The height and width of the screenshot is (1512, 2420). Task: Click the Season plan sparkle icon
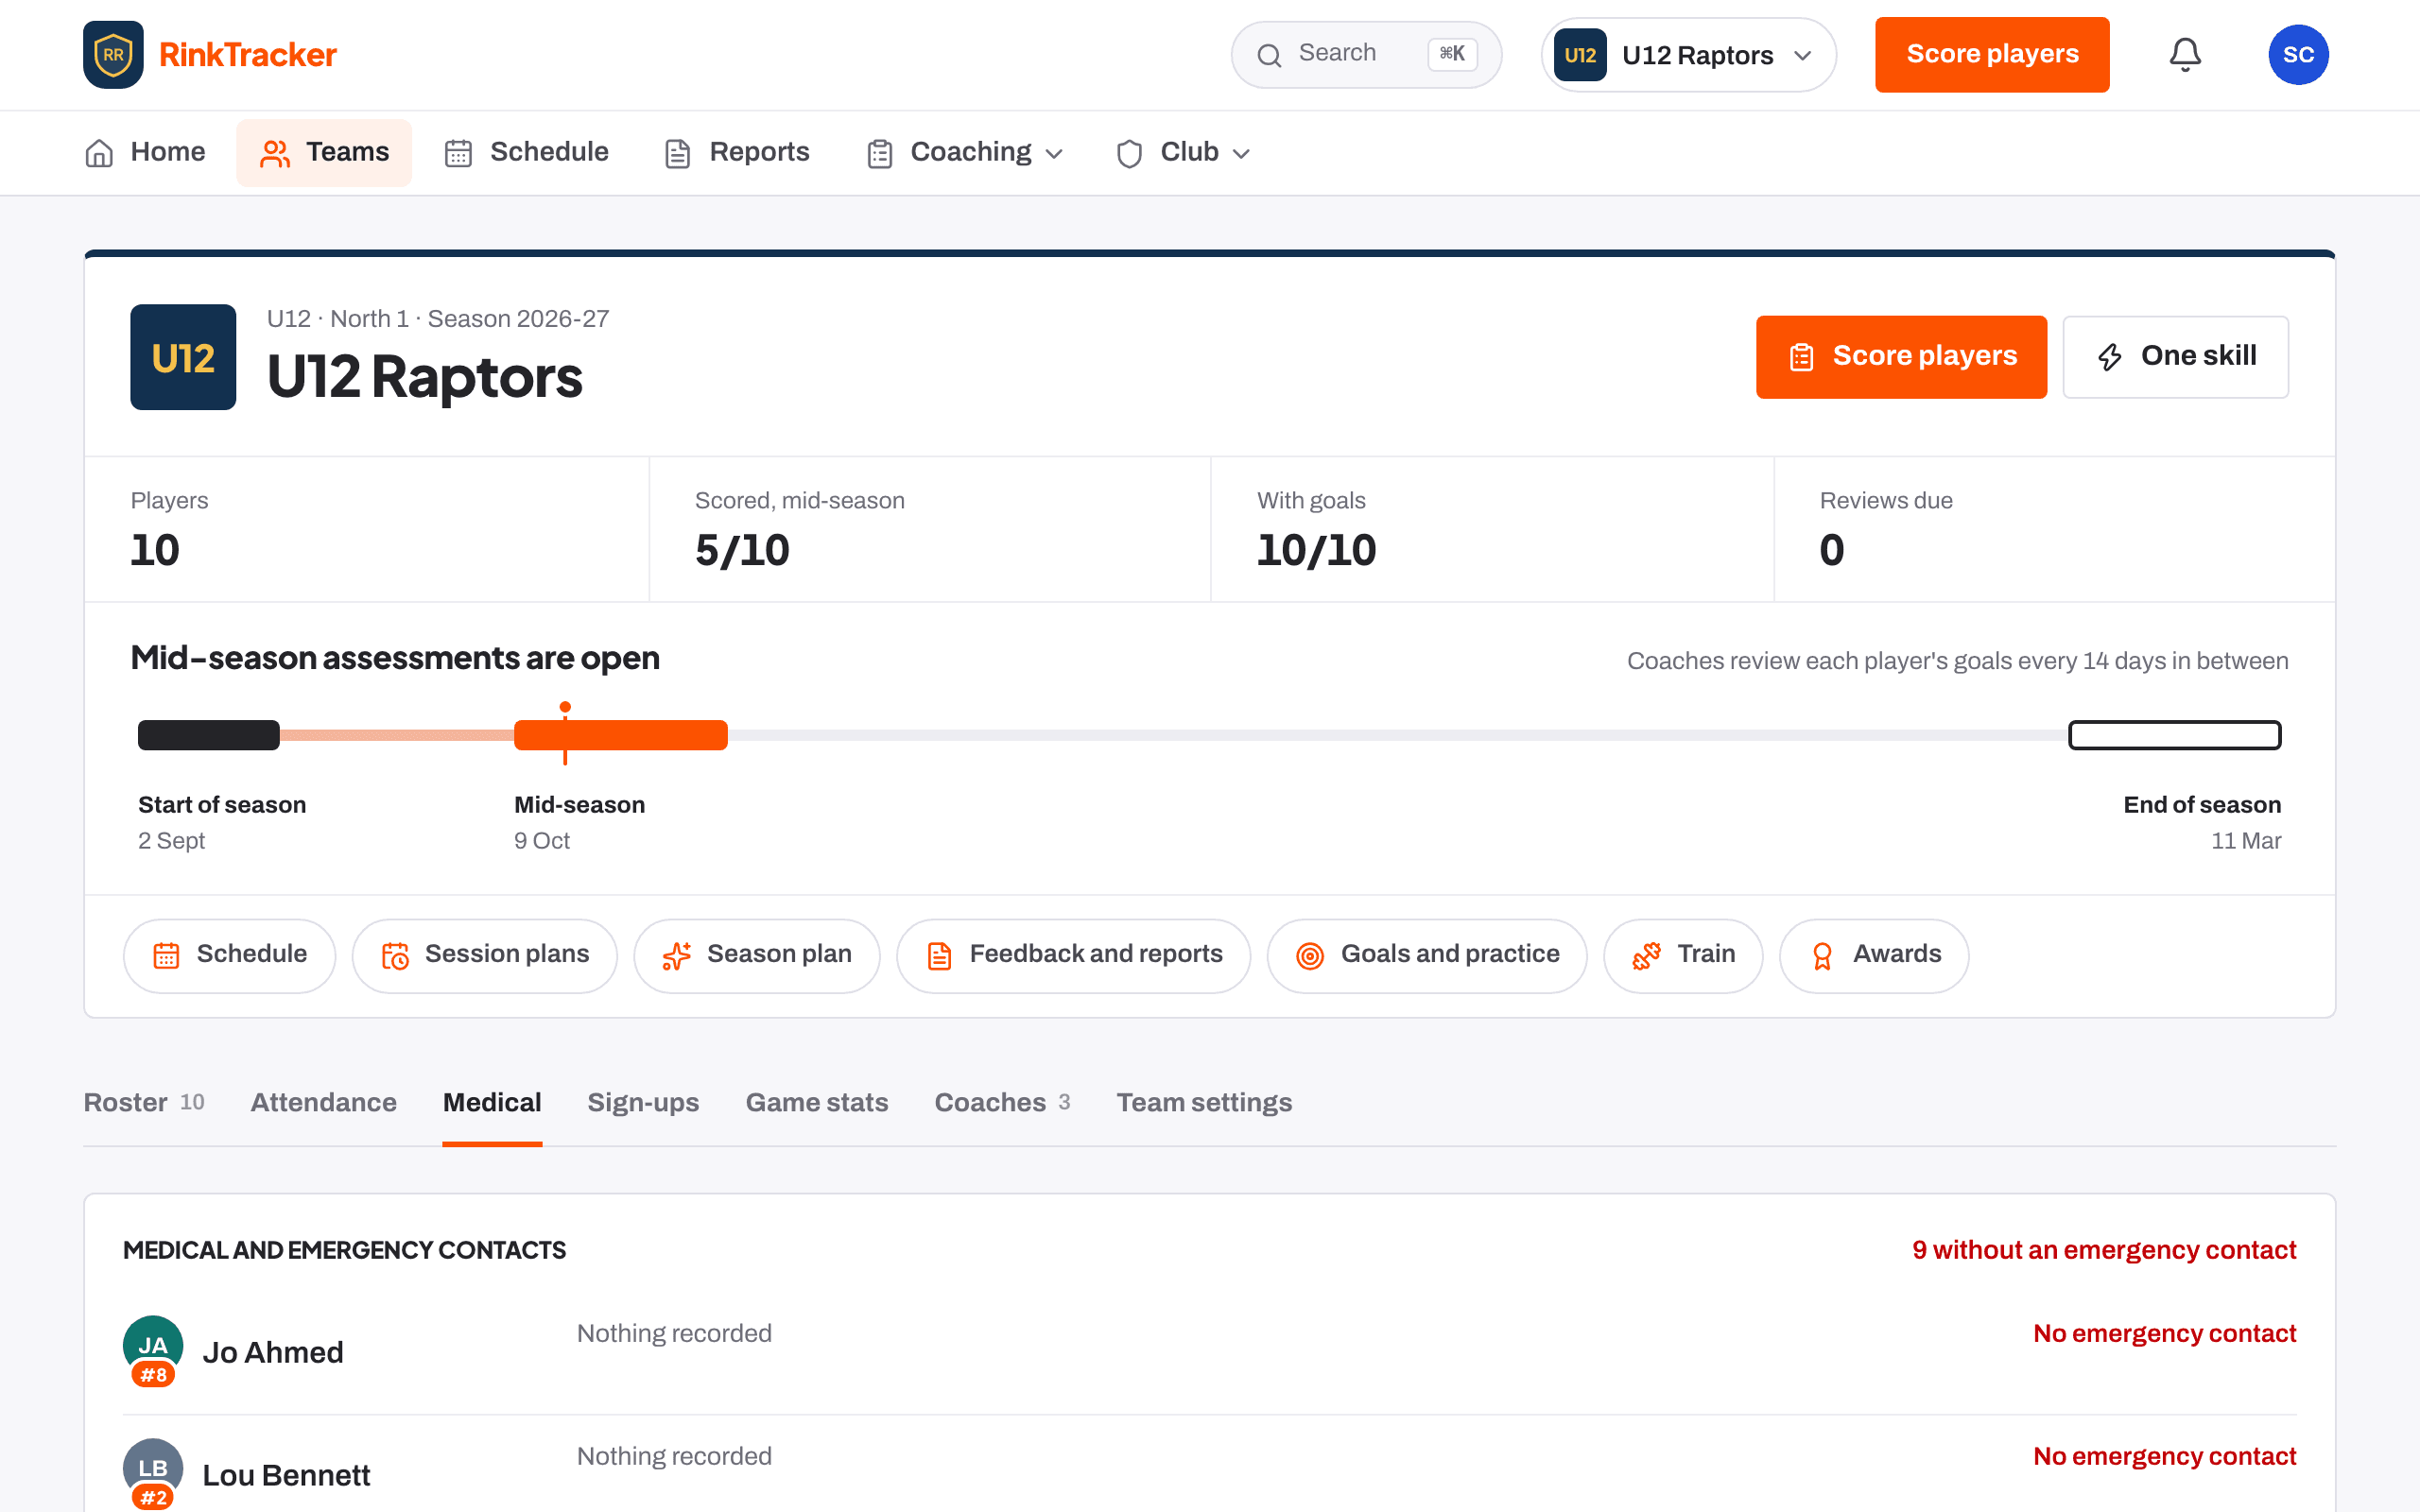677,956
